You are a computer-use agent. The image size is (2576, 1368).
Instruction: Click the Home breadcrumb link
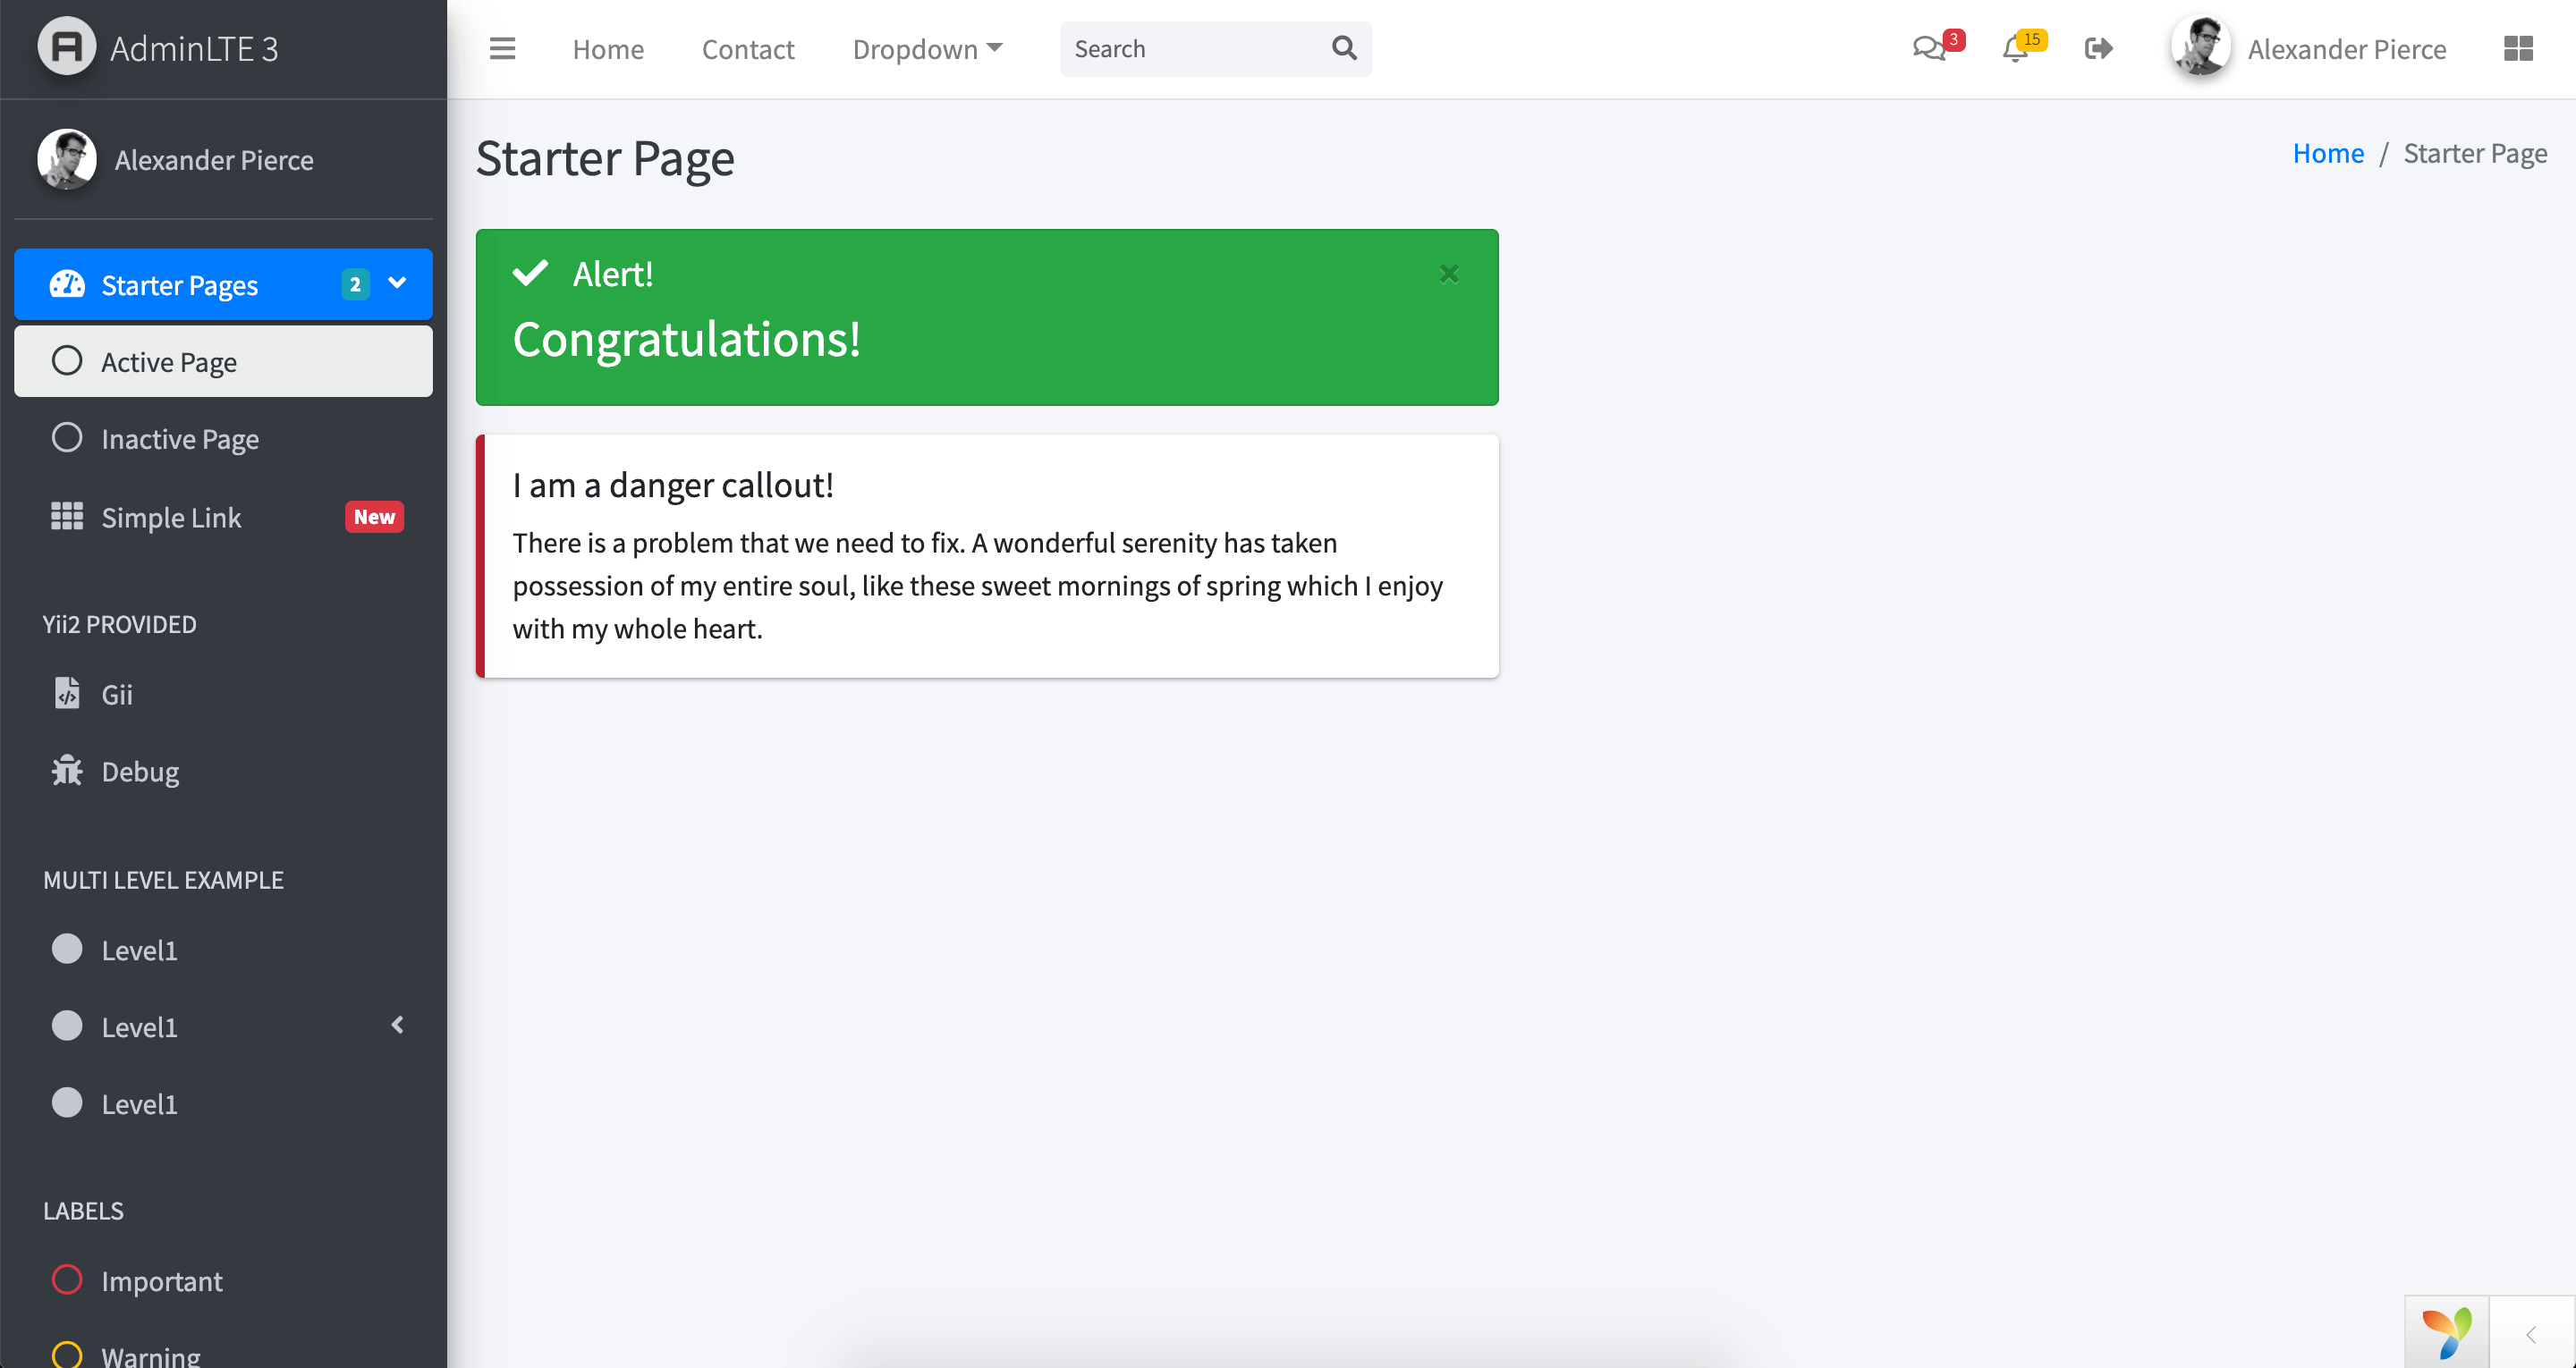[x=2327, y=153]
